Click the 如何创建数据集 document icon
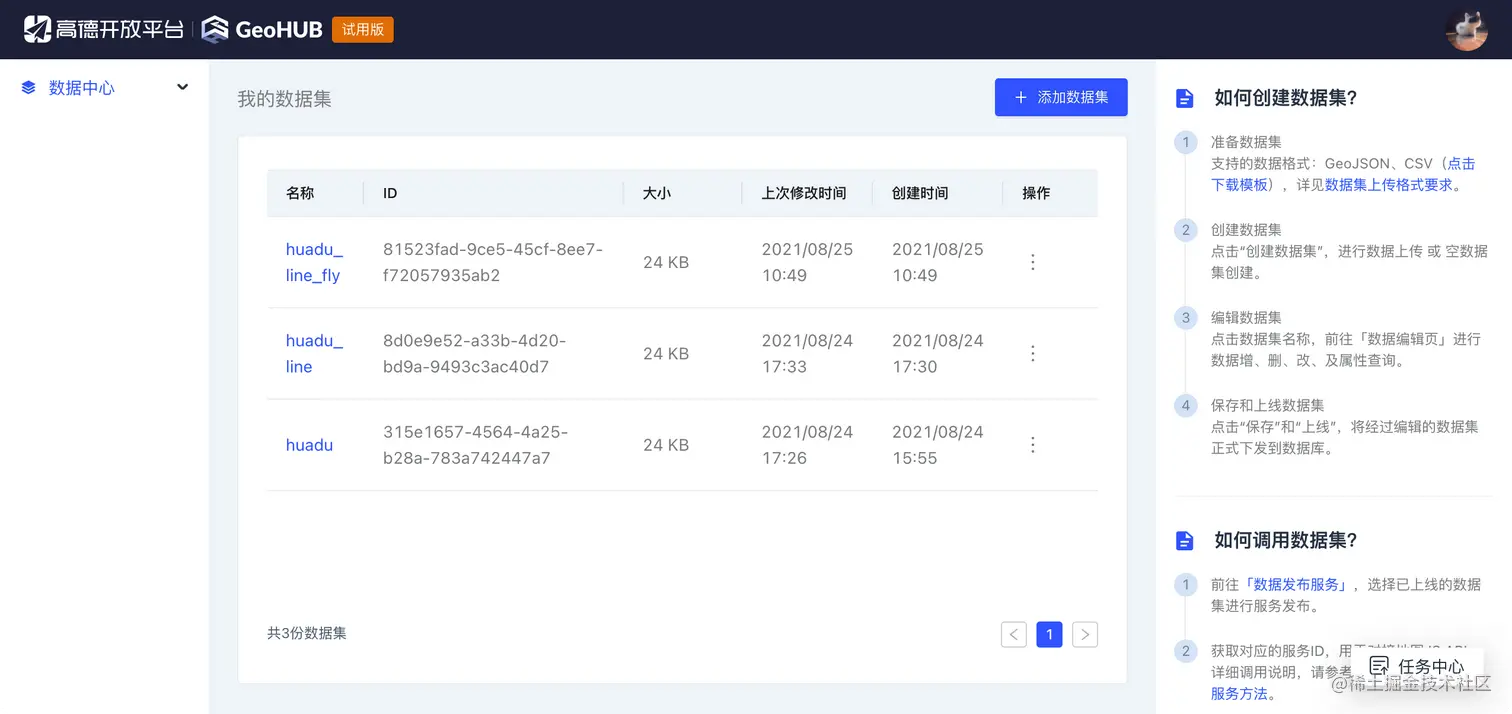This screenshot has height=714, width=1512. tap(1185, 98)
